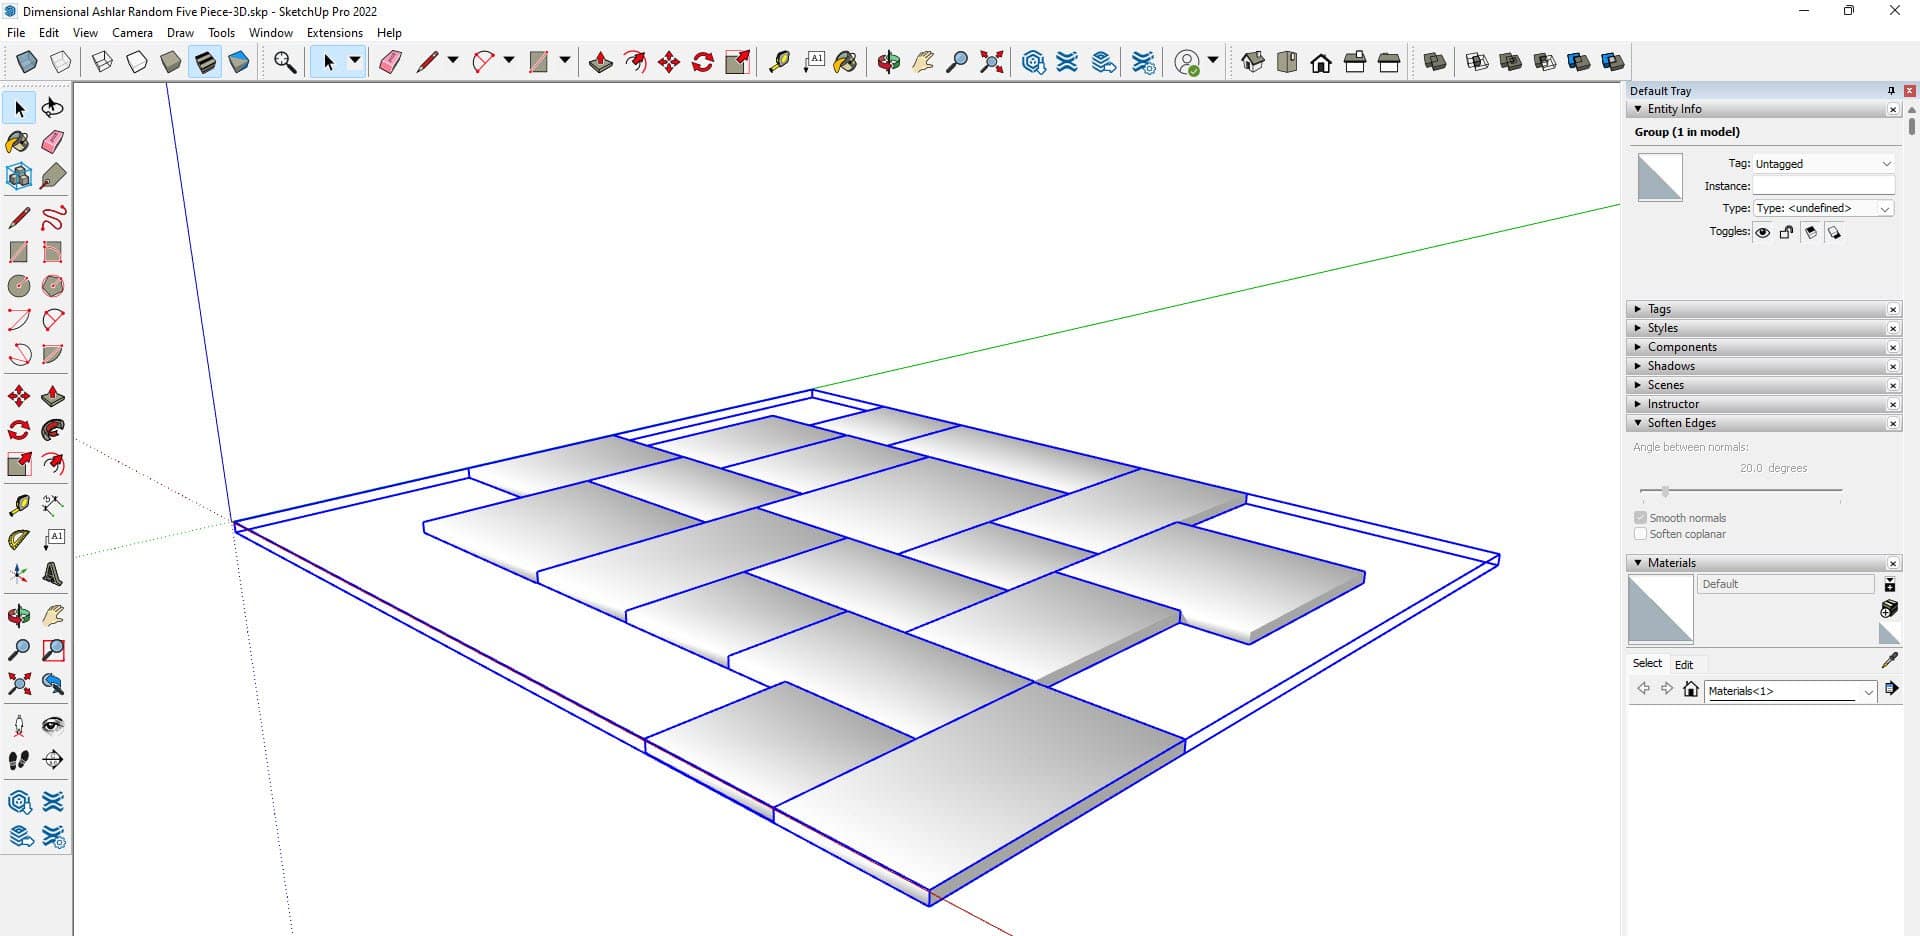Select the Walk tool in left toolbar
Image resolution: width=1920 pixels, height=936 pixels.
pyautogui.click(x=19, y=760)
